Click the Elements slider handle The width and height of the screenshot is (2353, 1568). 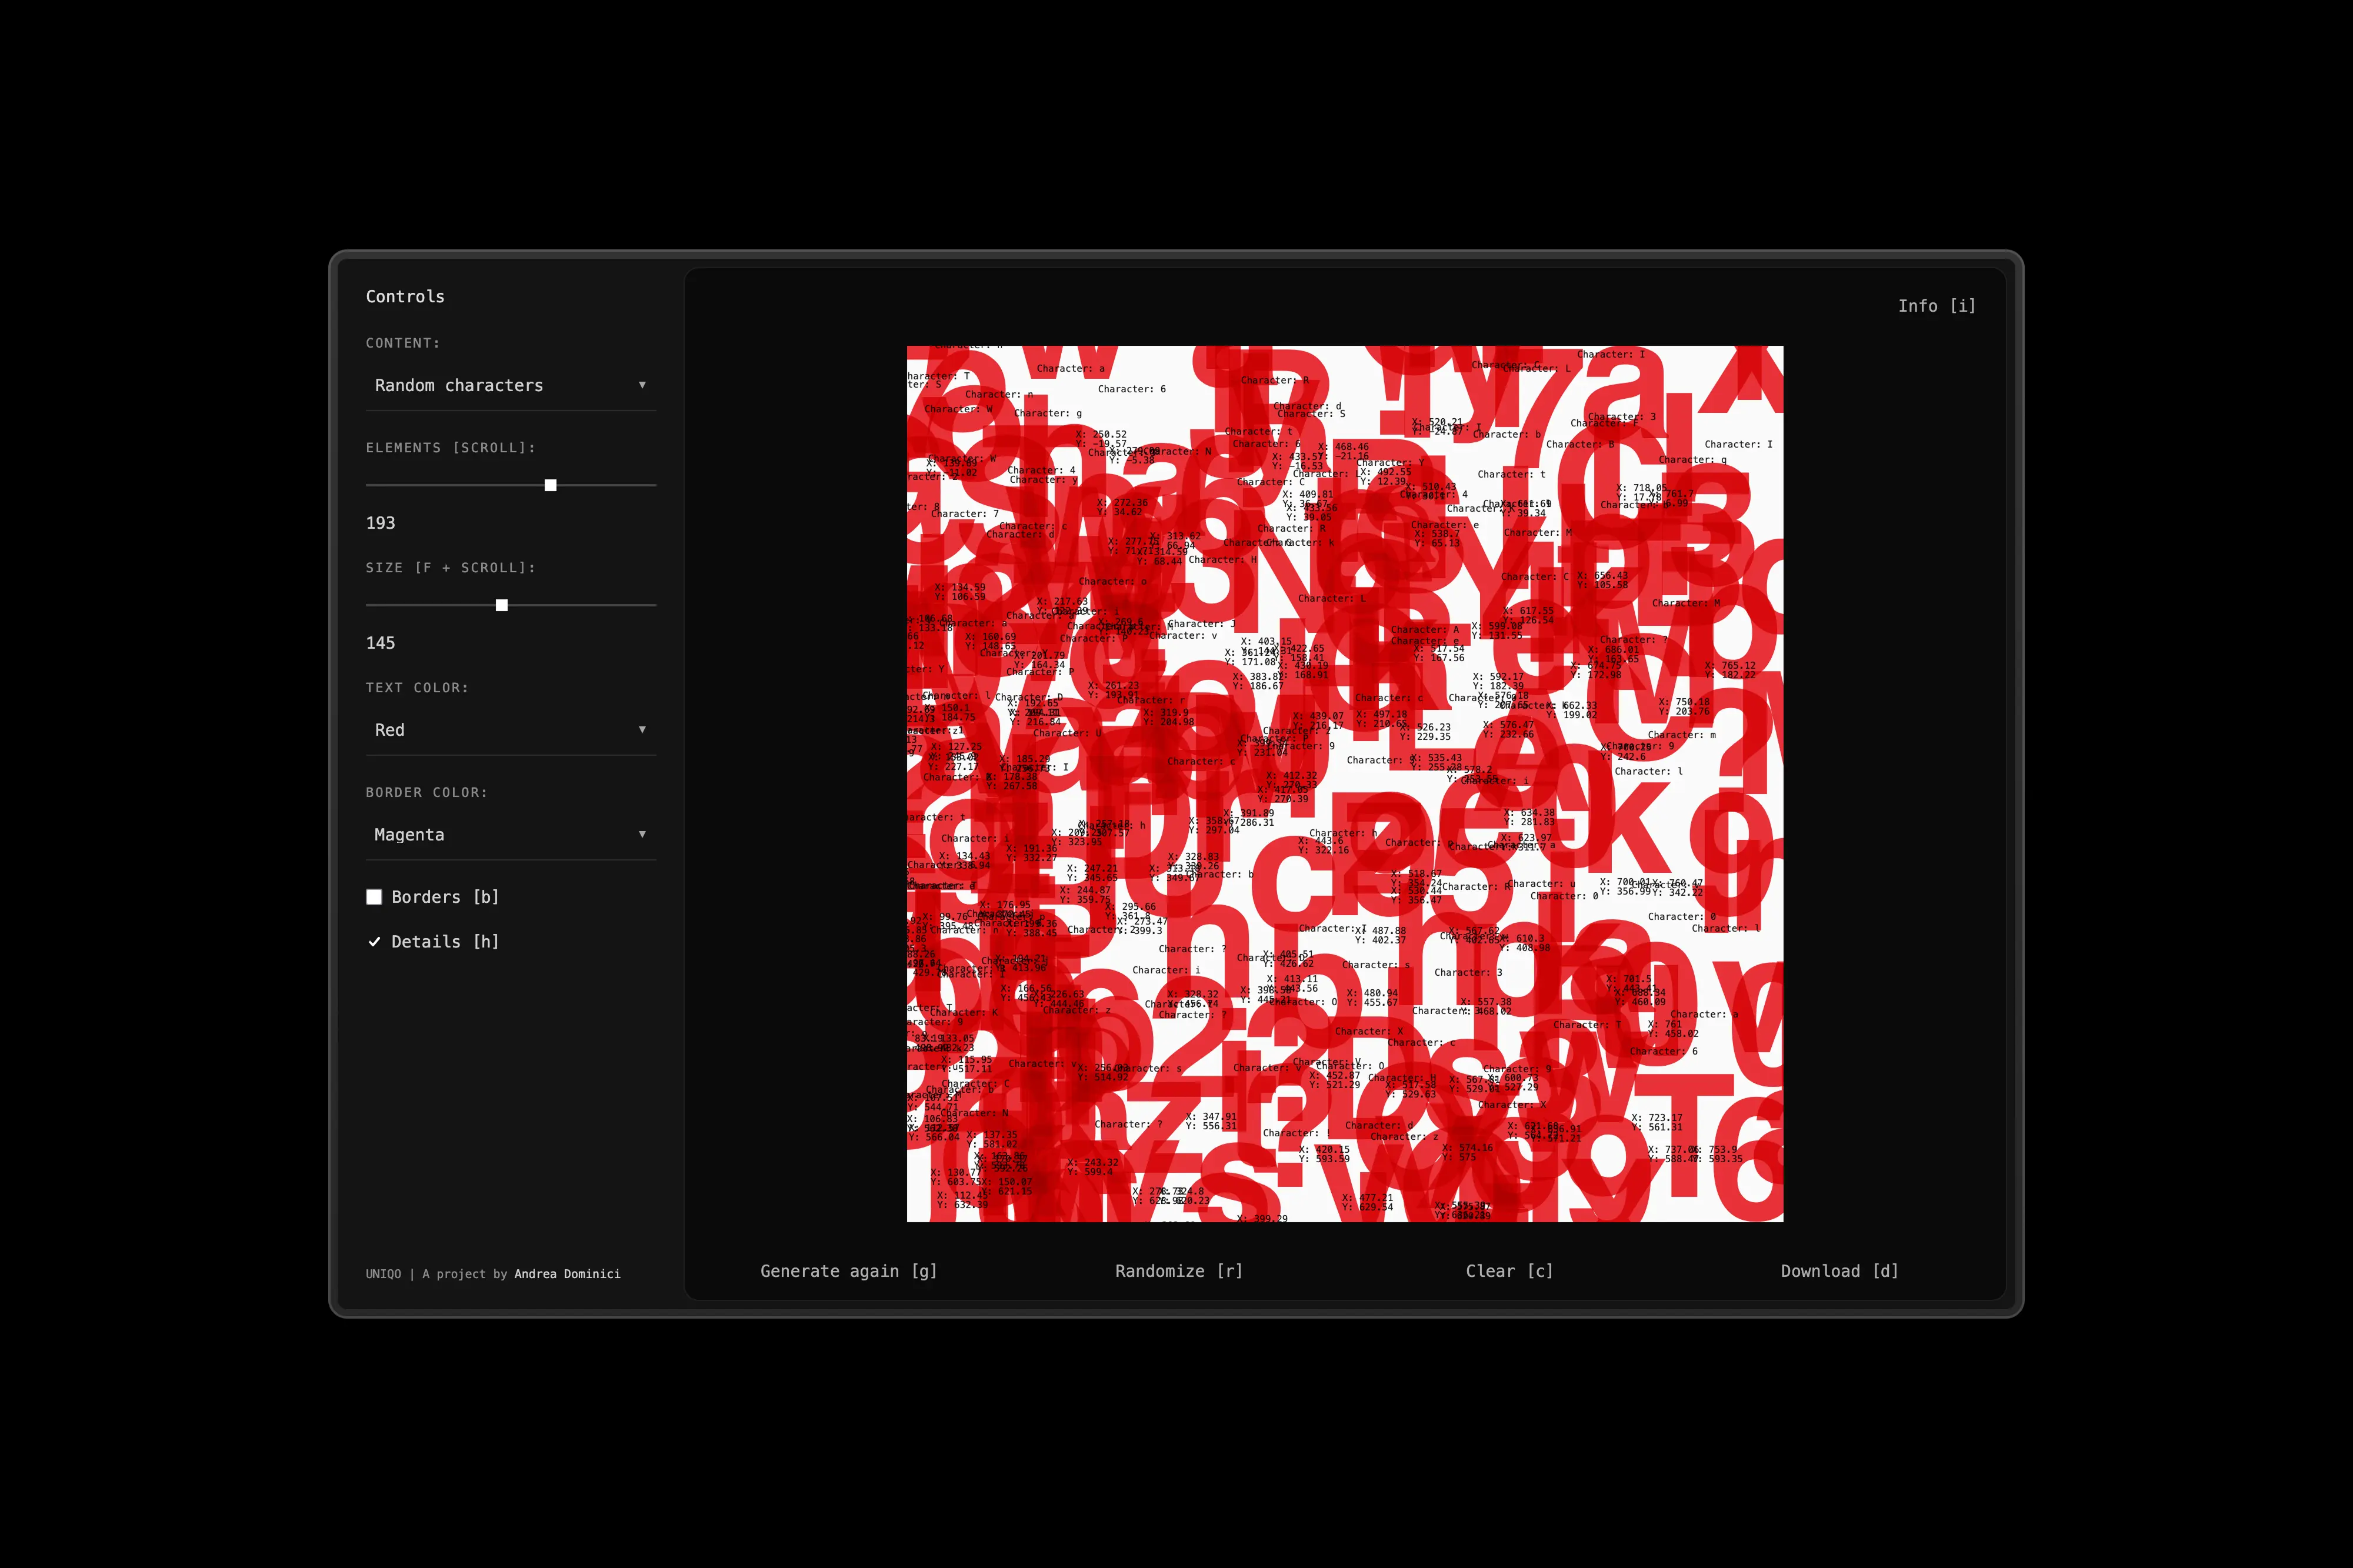pos(550,485)
